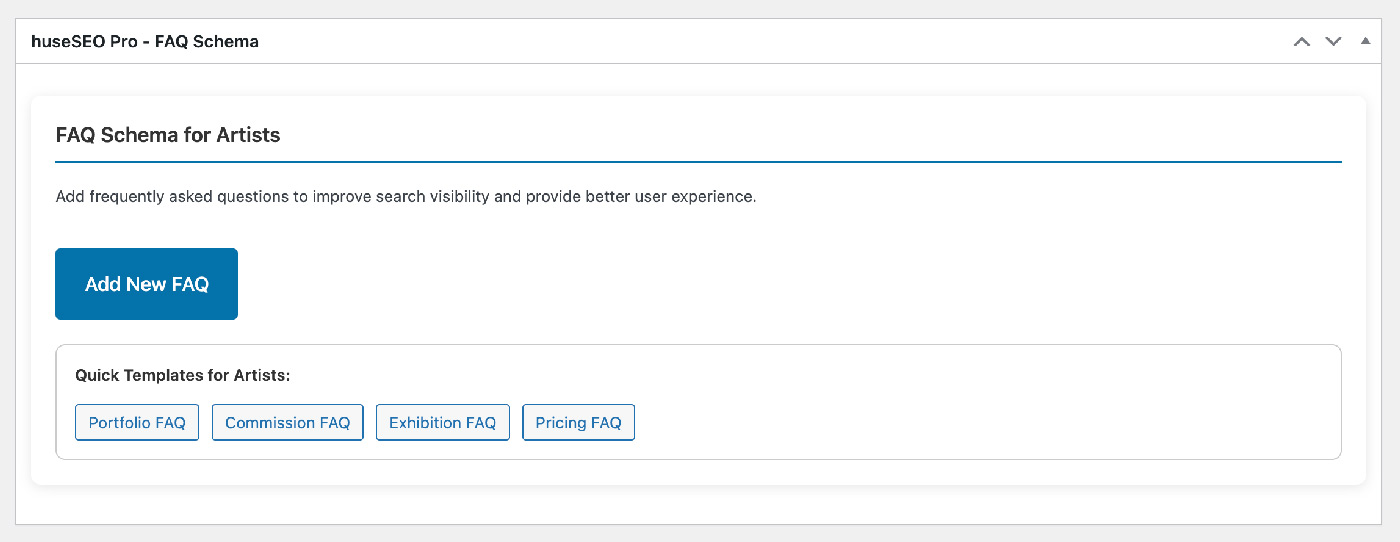Click the description text about search visibility

click(x=405, y=196)
